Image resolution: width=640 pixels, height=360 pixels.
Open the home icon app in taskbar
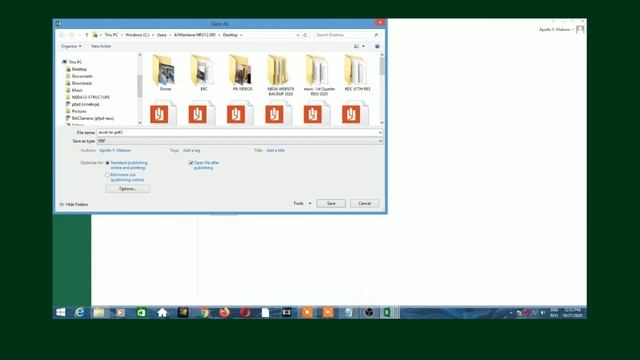[162, 312]
